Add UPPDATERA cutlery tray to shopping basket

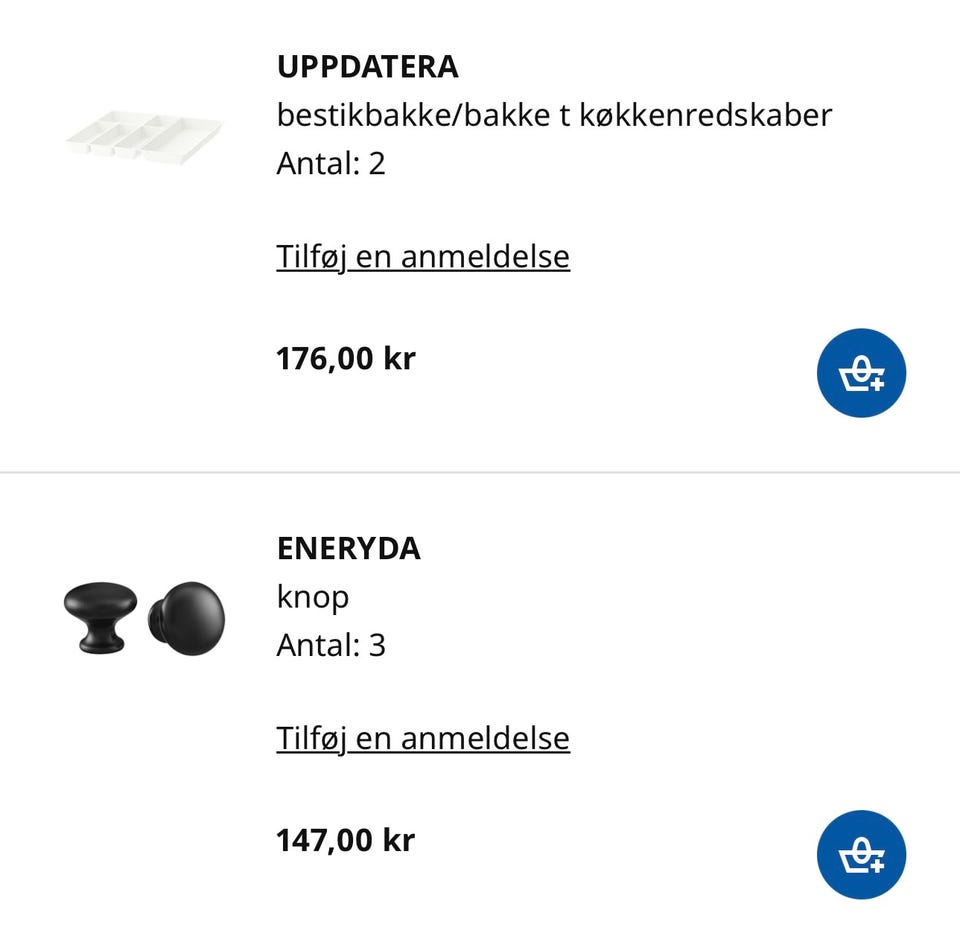coord(861,373)
